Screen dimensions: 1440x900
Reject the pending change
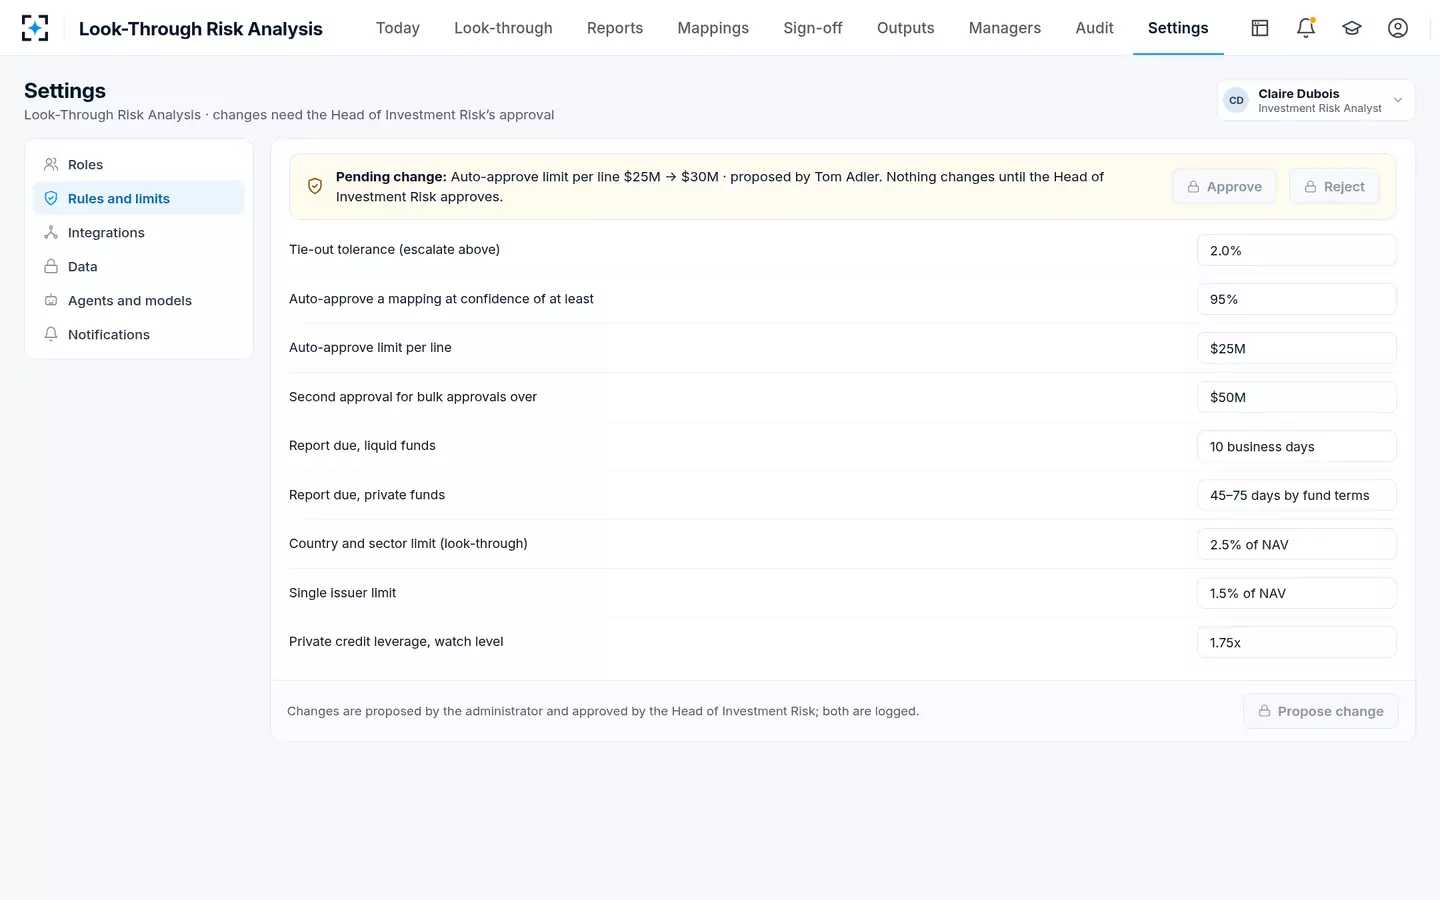click(x=1335, y=186)
